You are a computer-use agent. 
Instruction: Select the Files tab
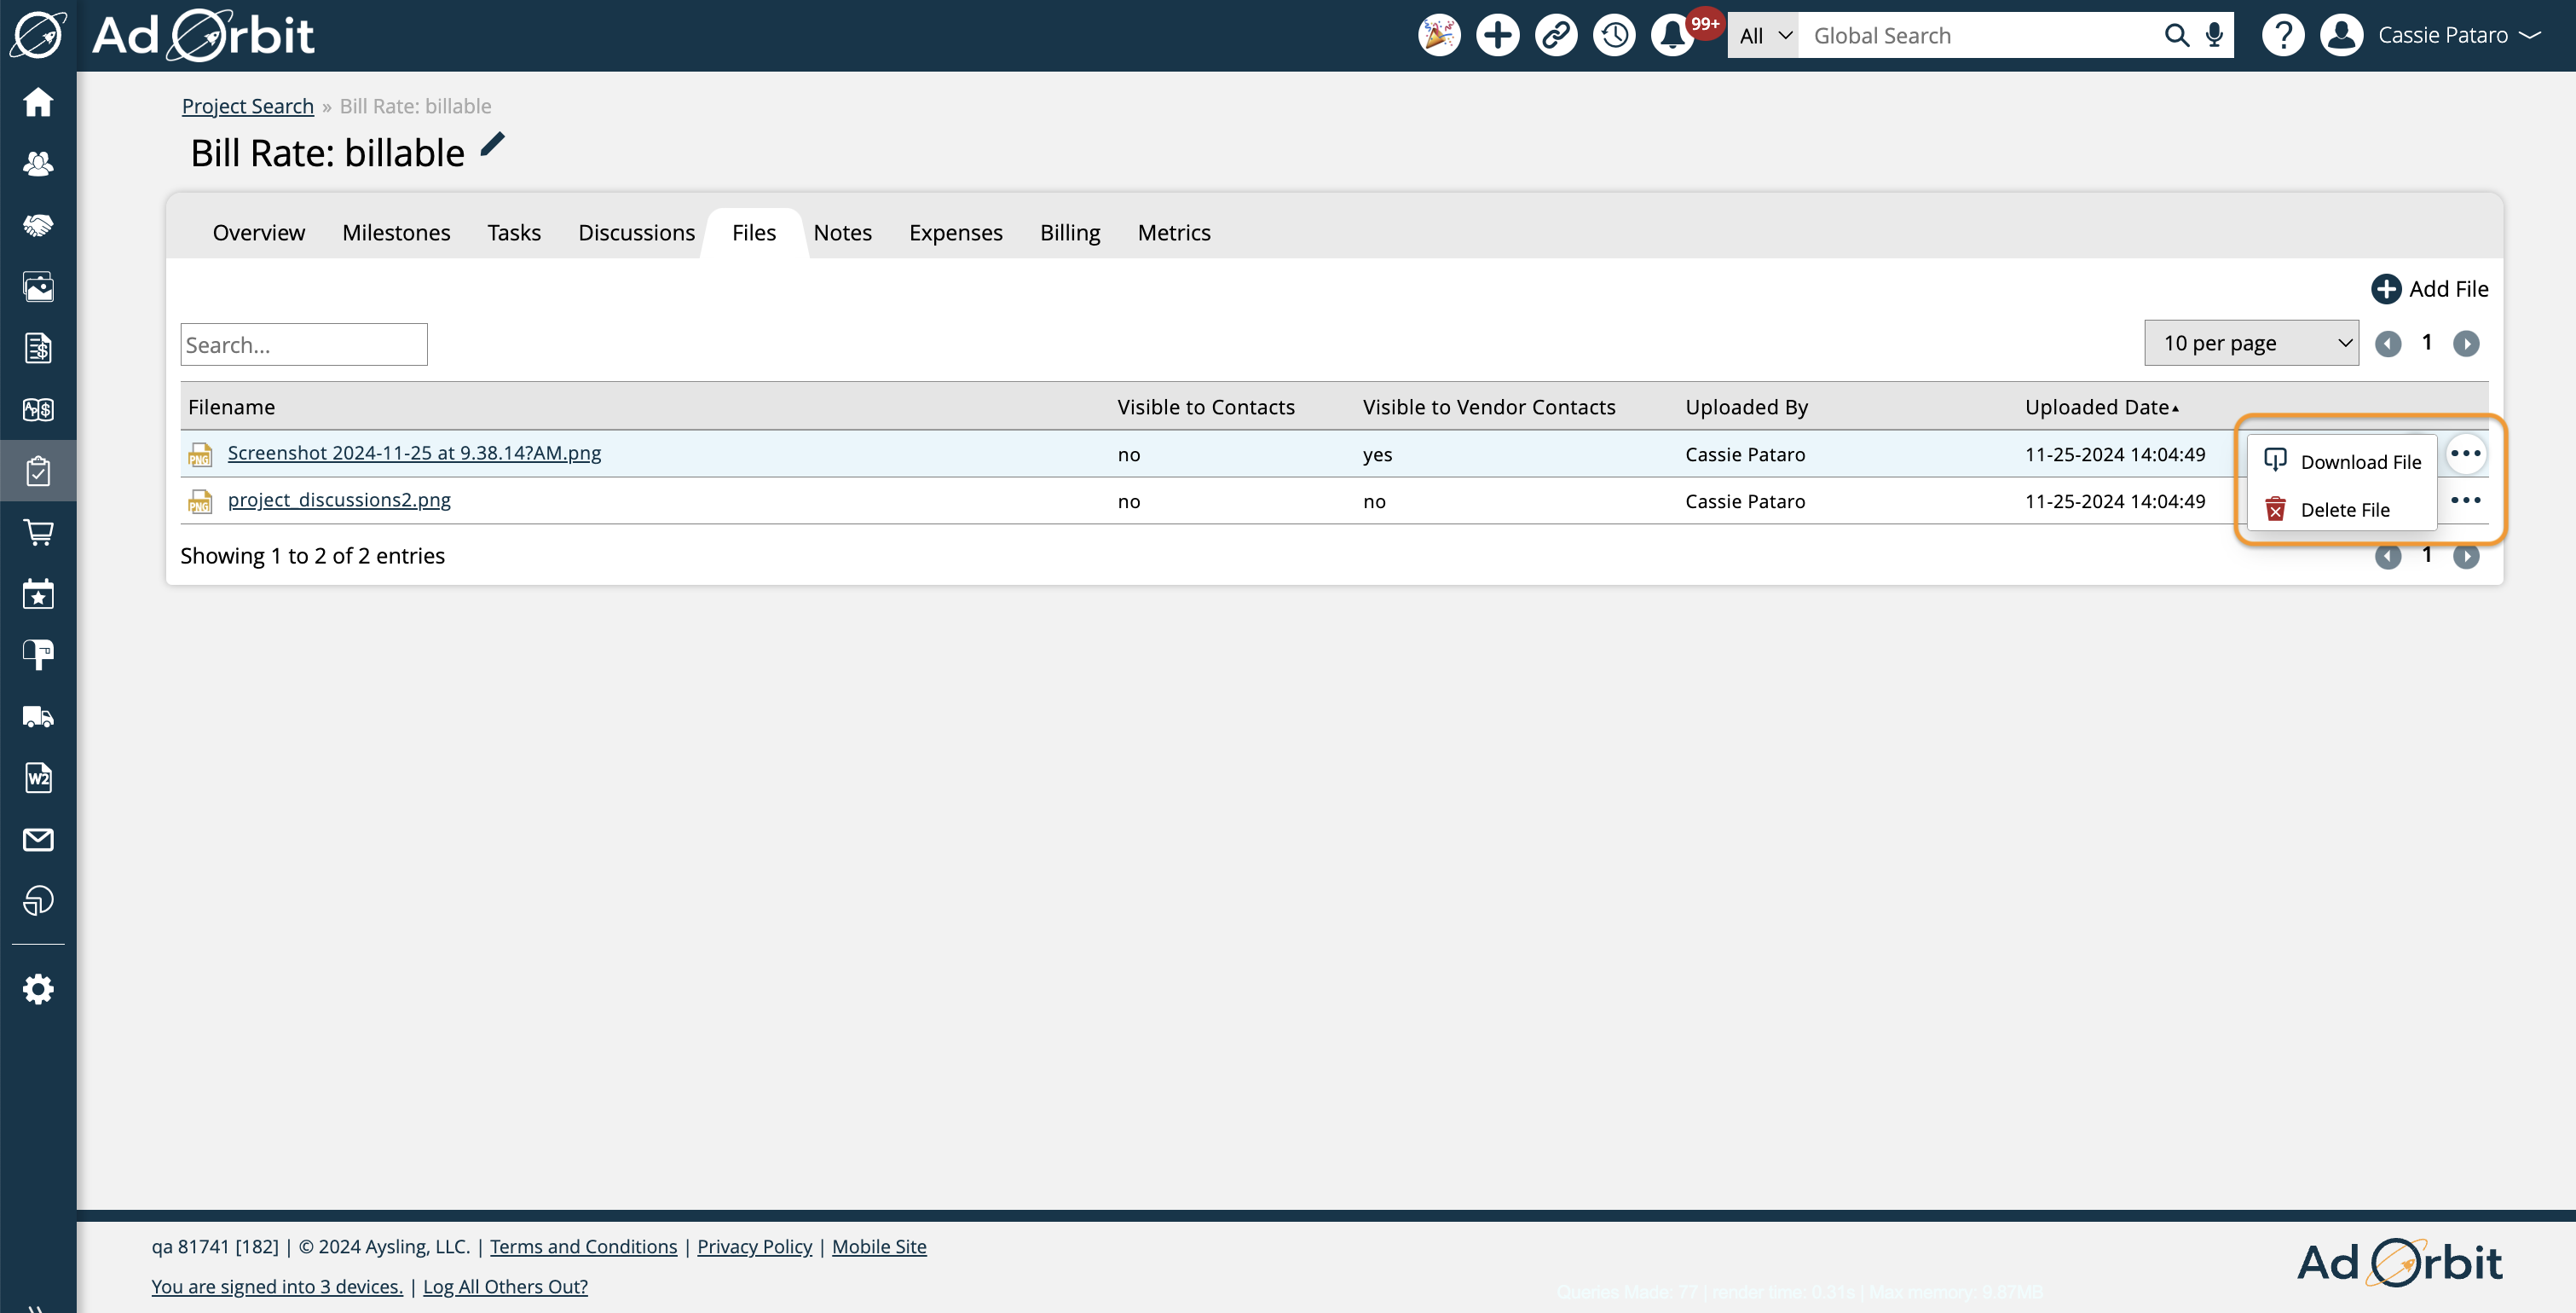(754, 231)
